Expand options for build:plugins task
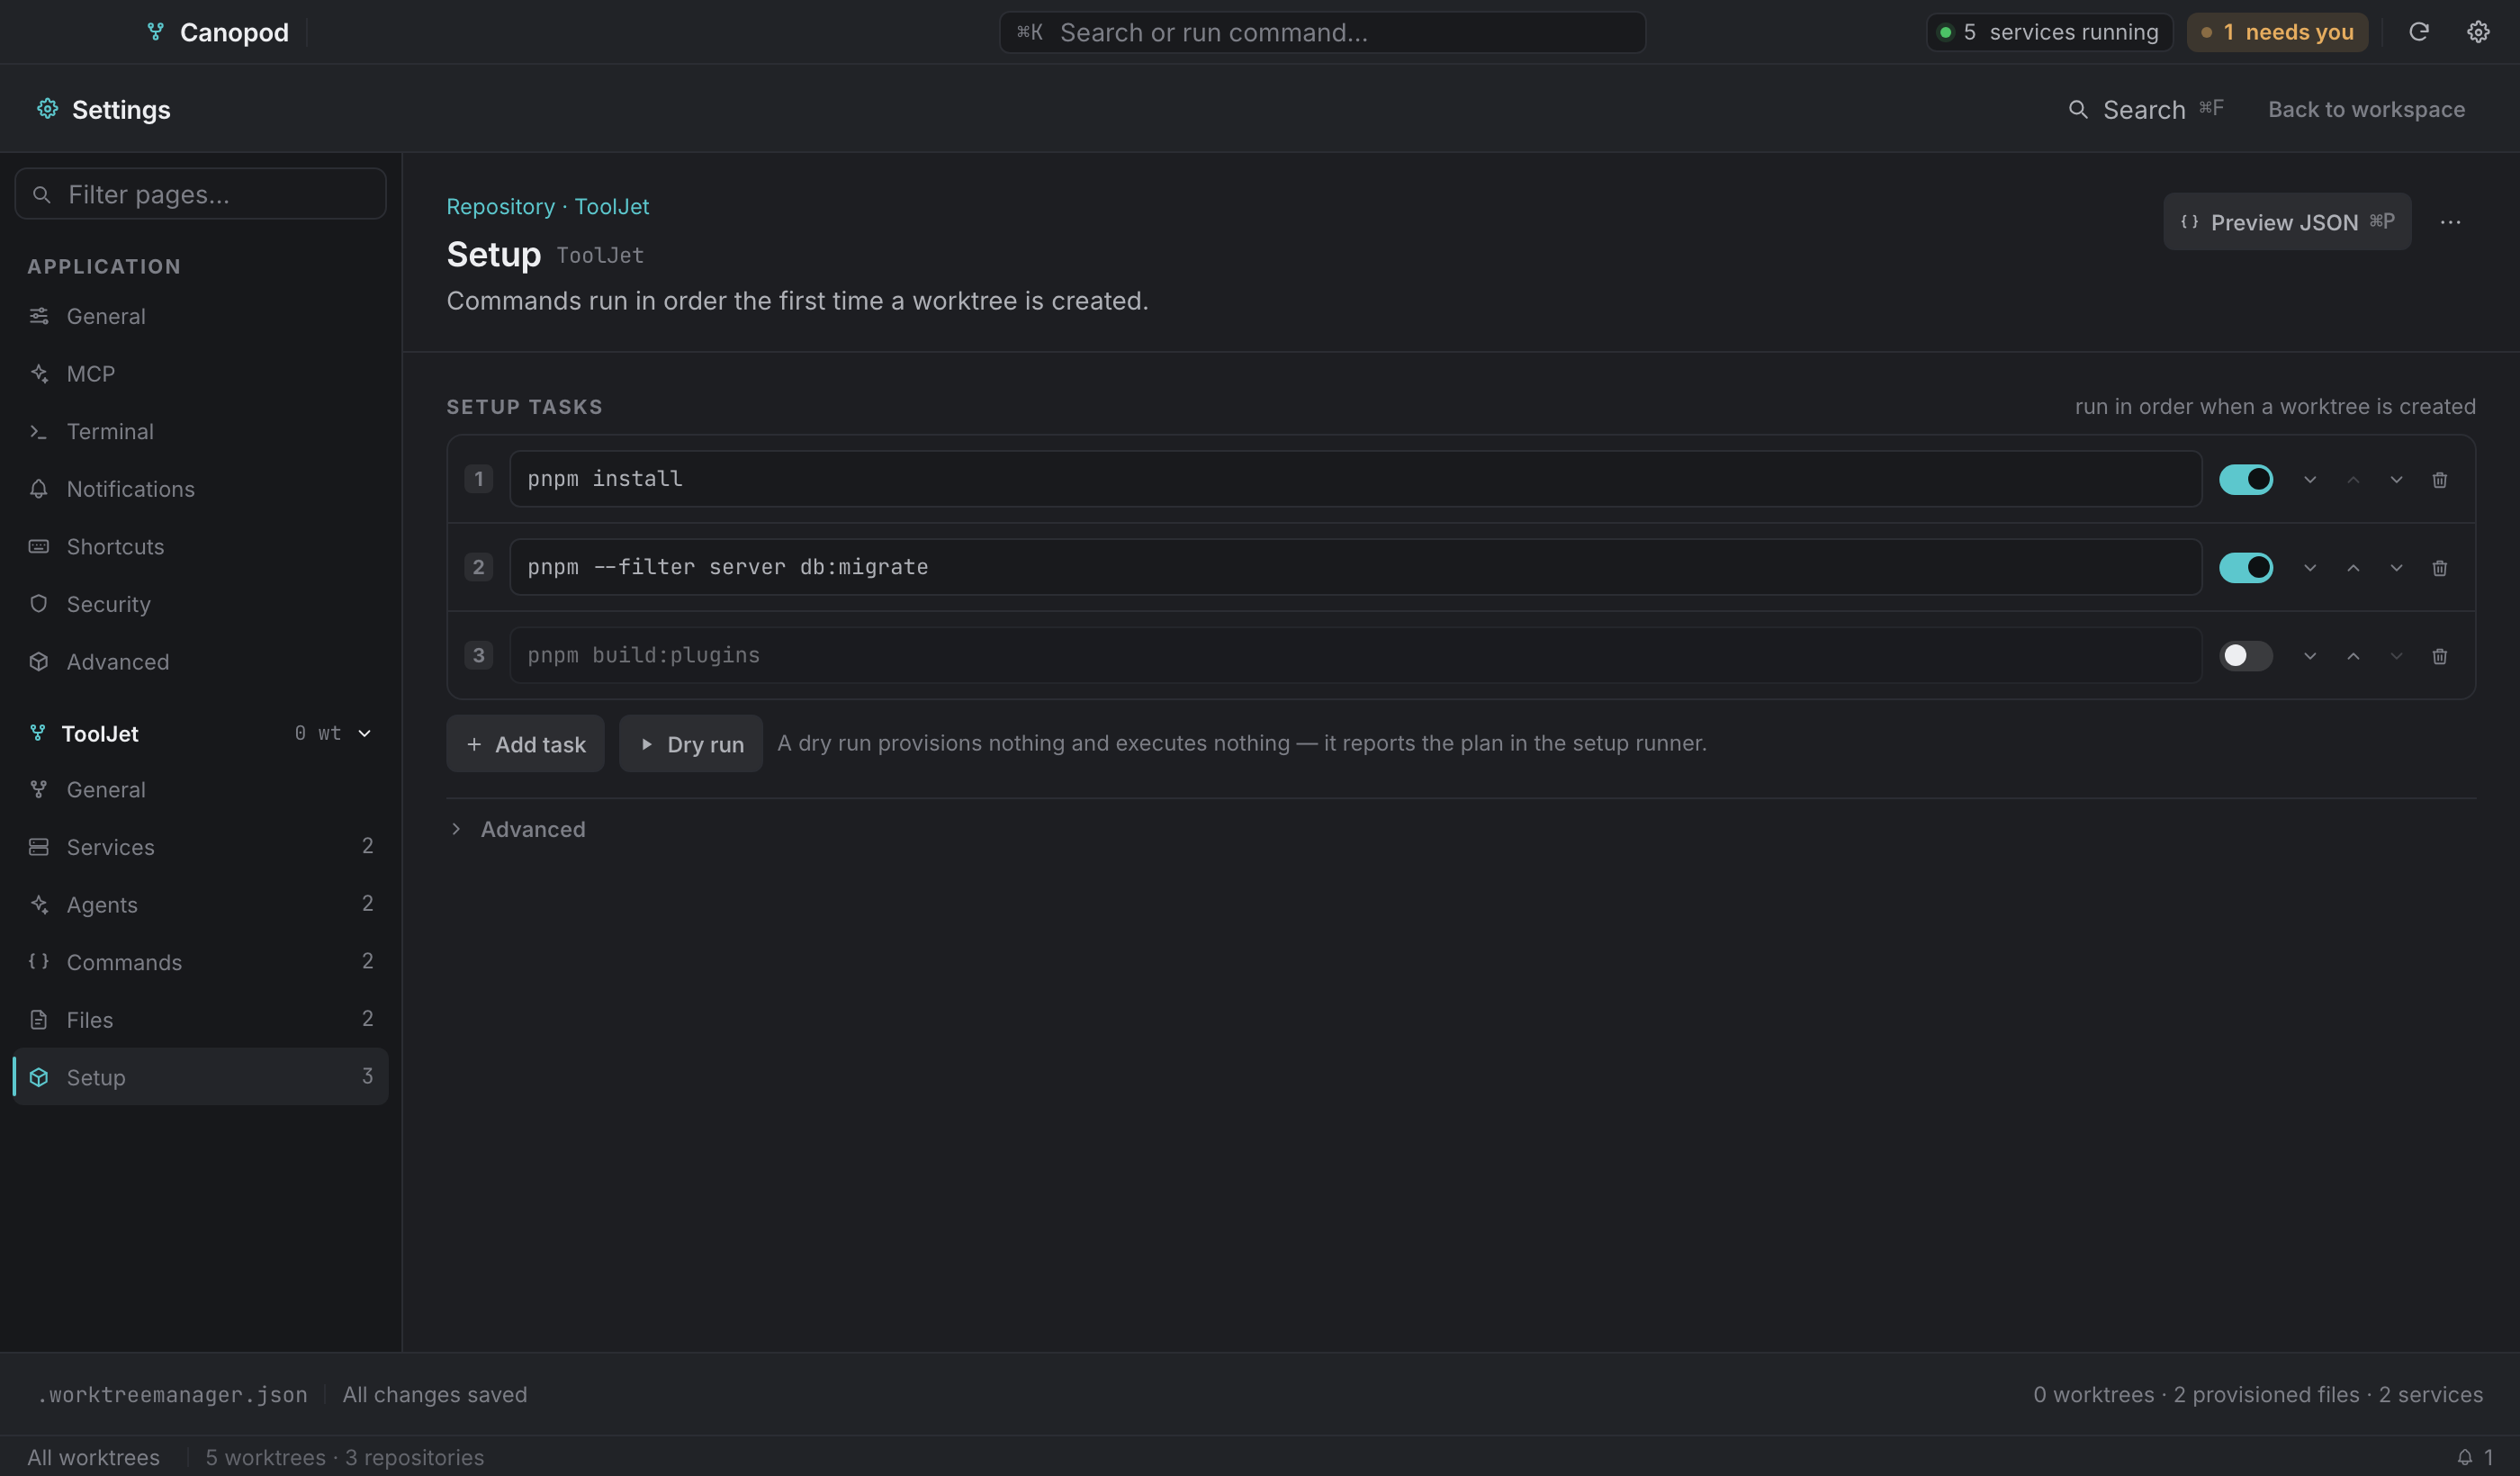Screen dimensions: 2520x1476 pyautogui.click(x=2309, y=655)
